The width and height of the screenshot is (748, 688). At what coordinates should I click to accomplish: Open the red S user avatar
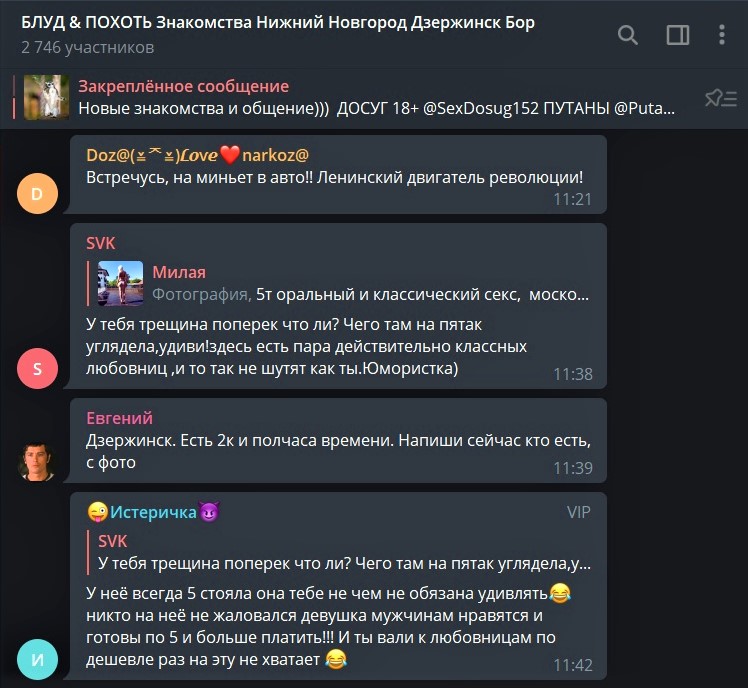37,368
